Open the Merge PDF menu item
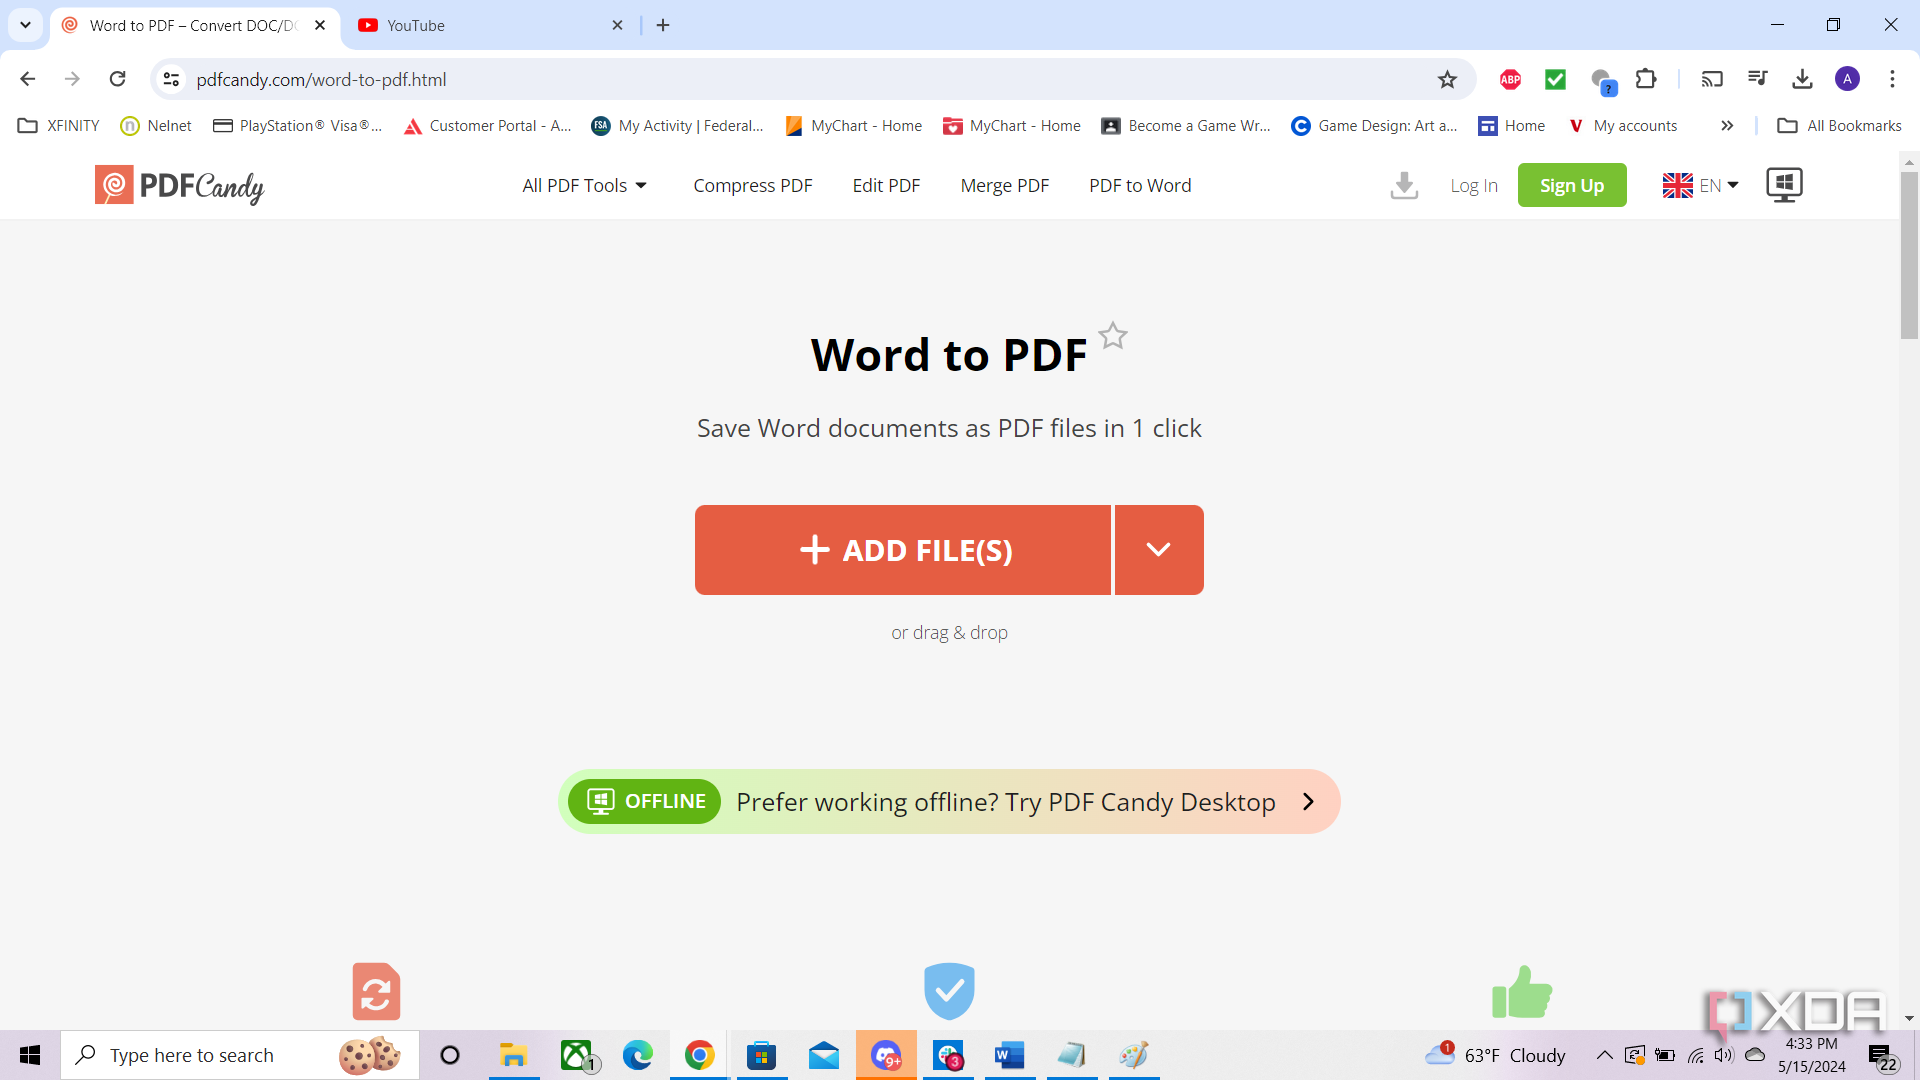 (1005, 185)
